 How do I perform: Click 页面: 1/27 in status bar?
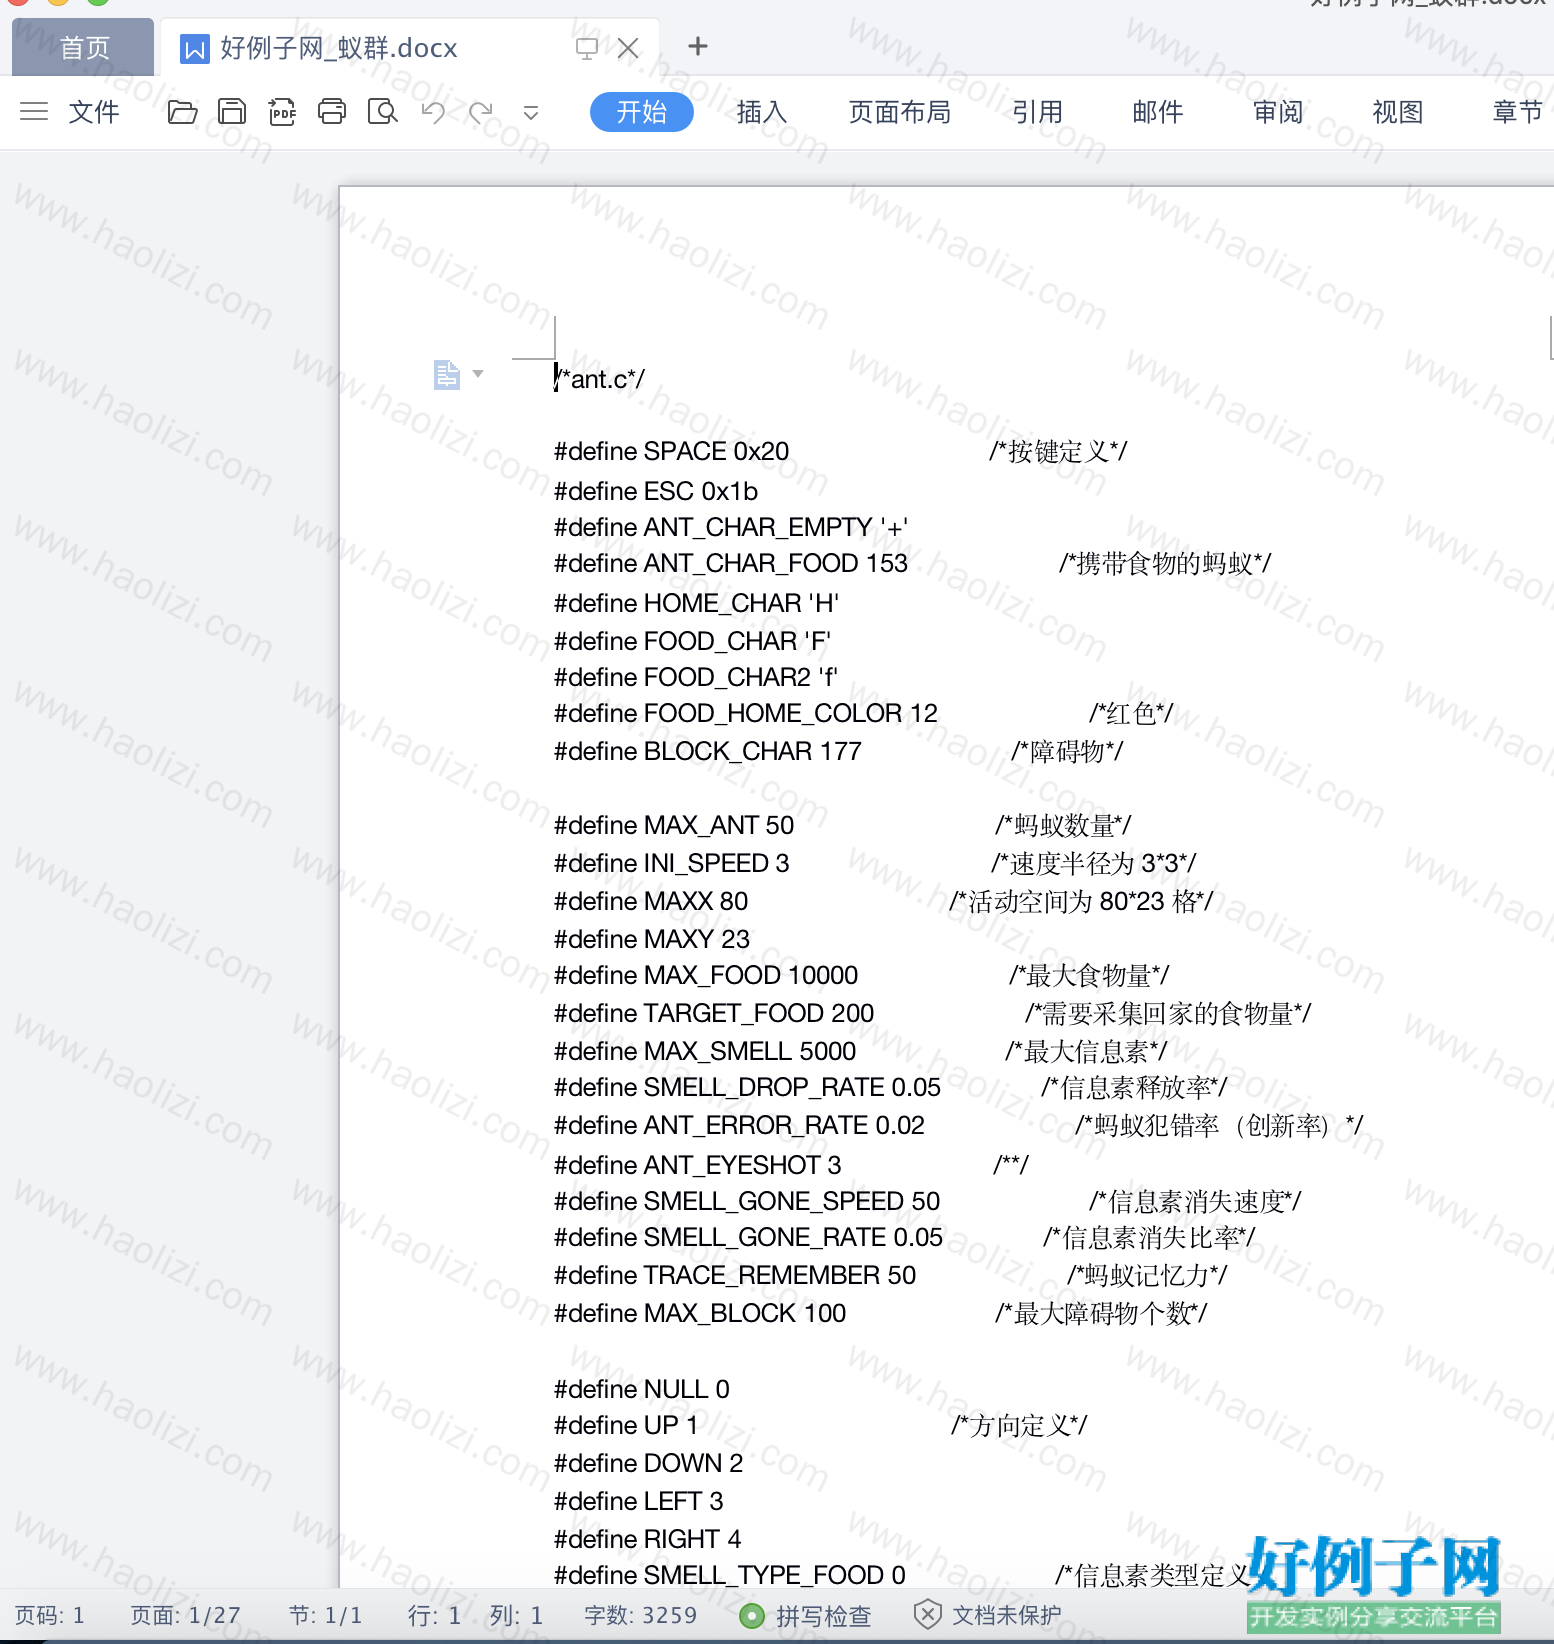(x=185, y=1615)
